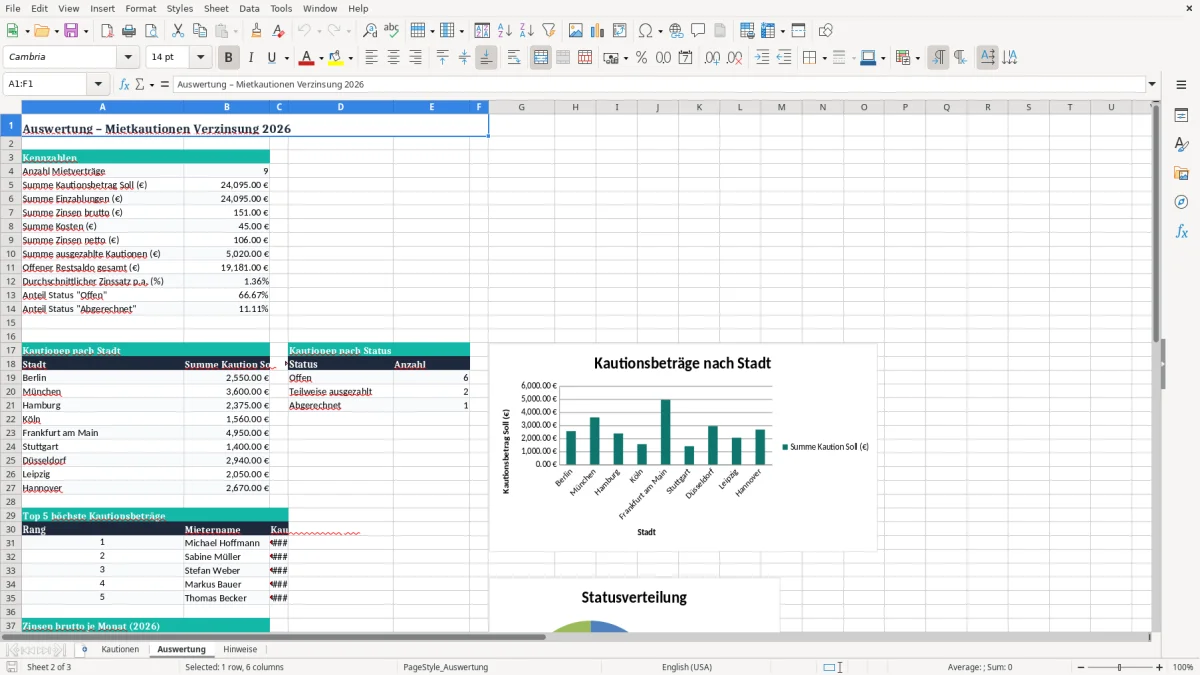
Task: Open the File menu
Action: [x=12, y=8]
